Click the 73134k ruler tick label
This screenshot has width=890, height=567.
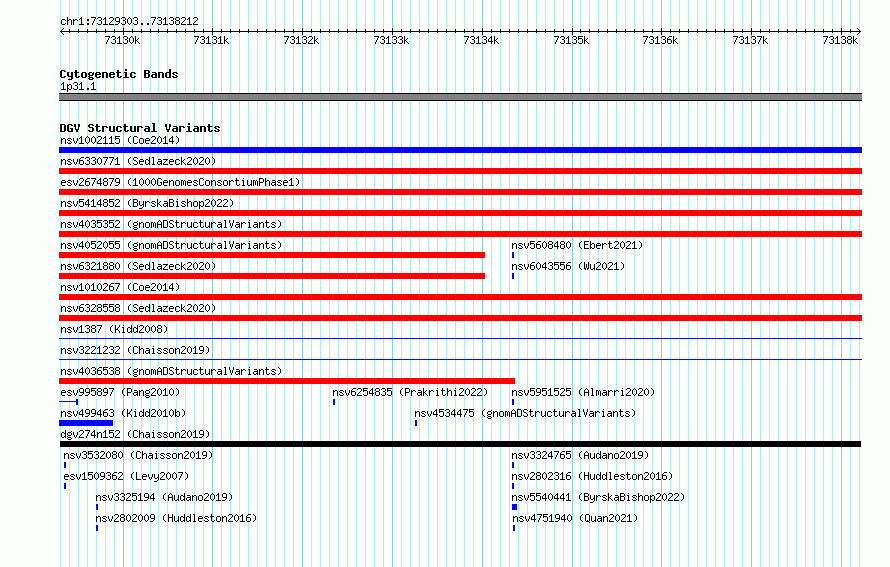(481, 40)
